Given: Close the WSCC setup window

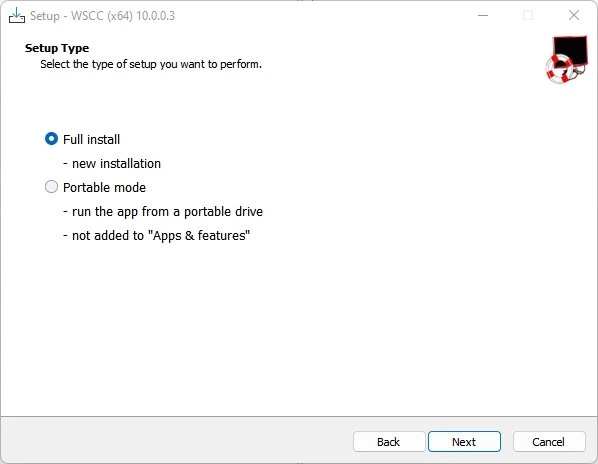Looking at the screenshot, I should (x=574, y=16).
